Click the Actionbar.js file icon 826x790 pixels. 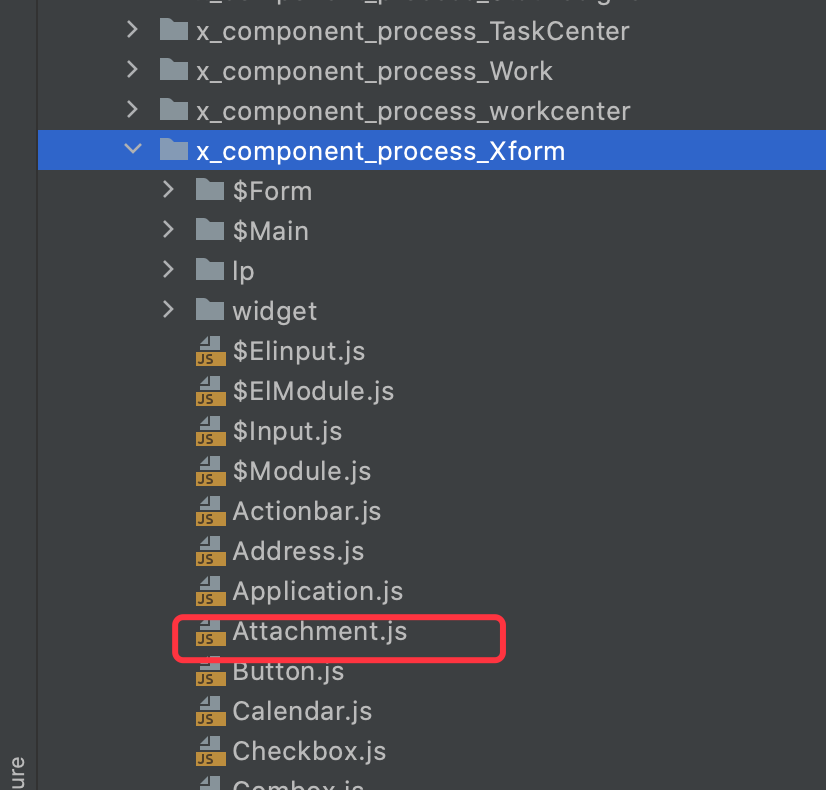coord(208,513)
